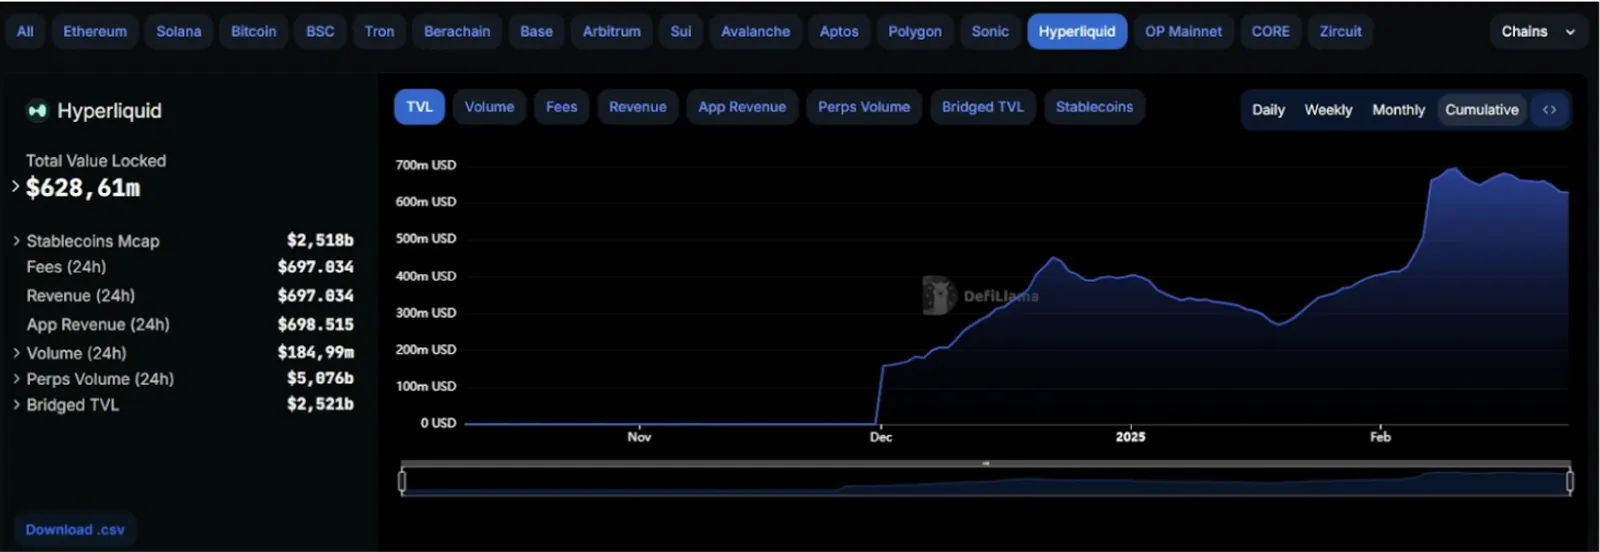Open the Berachain chain tab
This screenshot has height=552, width=1600.
(457, 32)
